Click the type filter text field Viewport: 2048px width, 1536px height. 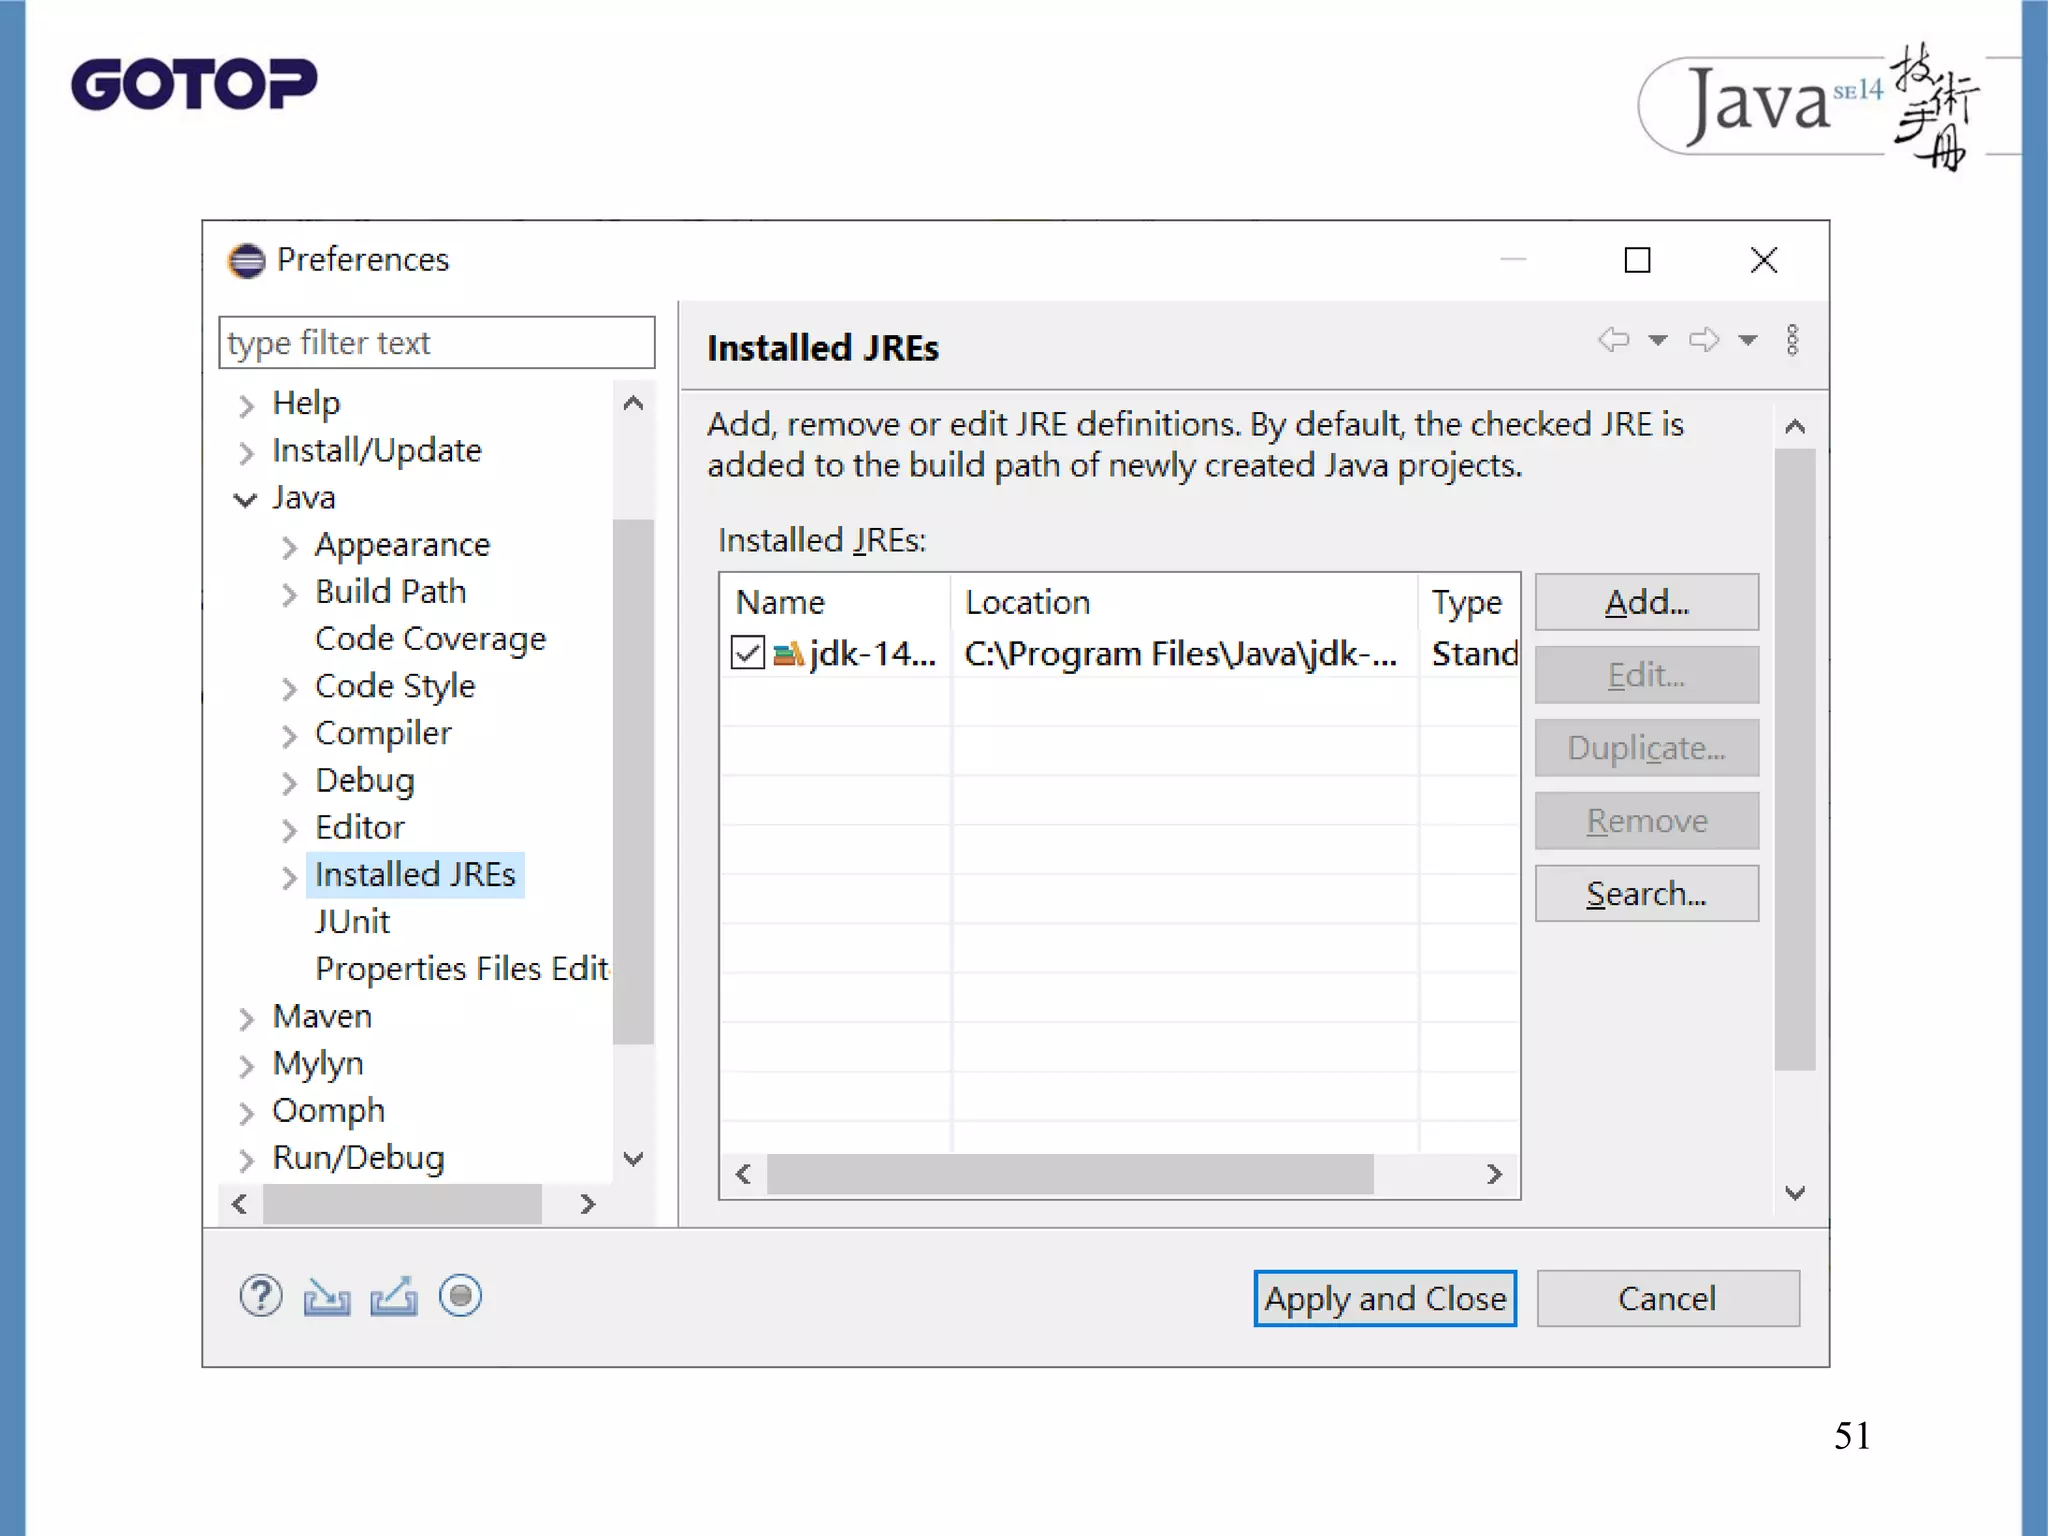[436, 343]
